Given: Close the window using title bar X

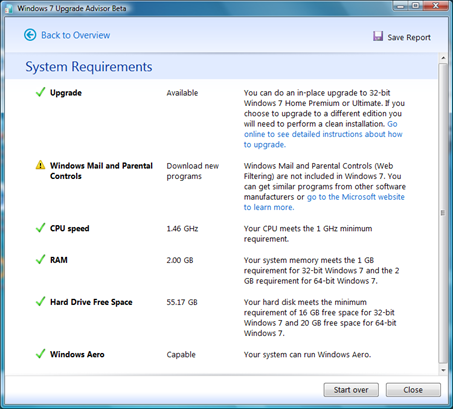Looking at the screenshot, I should pos(436,6).
